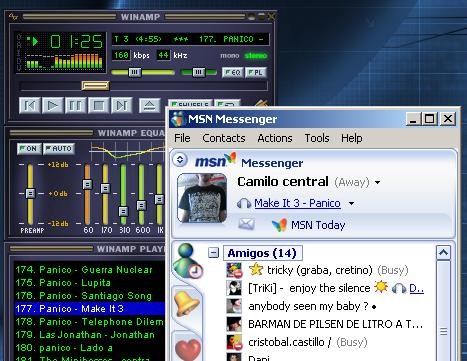
Task: Select playlist track 175 Panico - Lupita
Action: coord(90,283)
